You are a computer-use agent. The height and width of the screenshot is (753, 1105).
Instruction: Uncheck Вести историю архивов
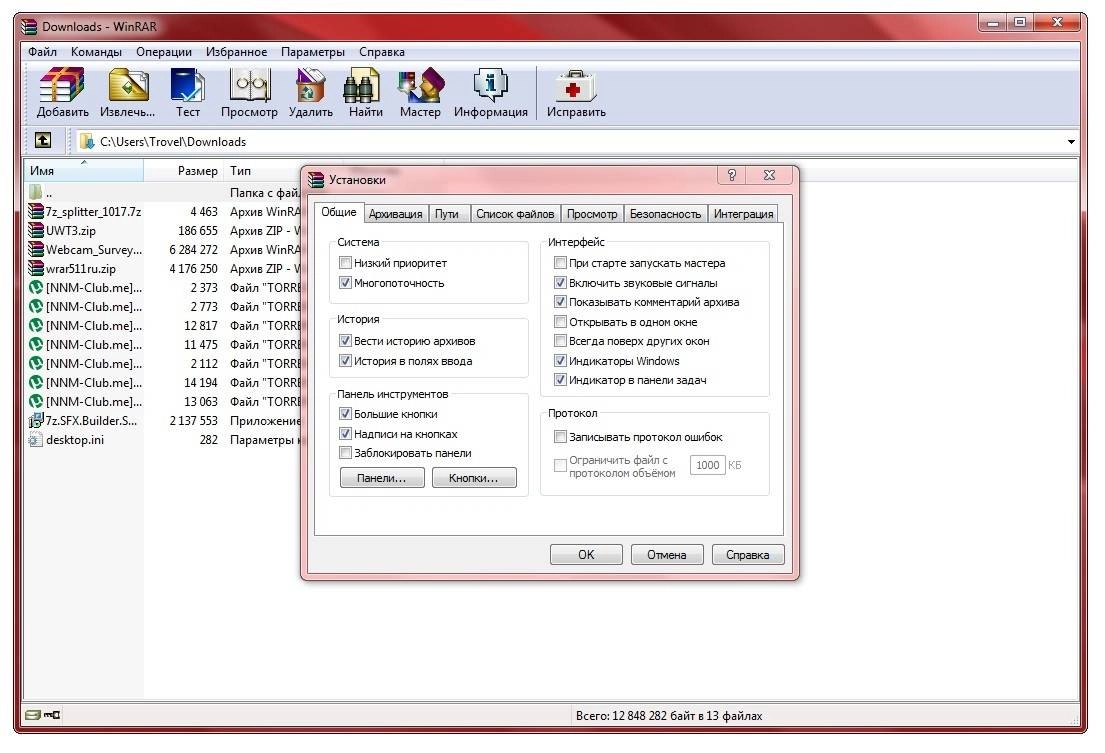345,340
